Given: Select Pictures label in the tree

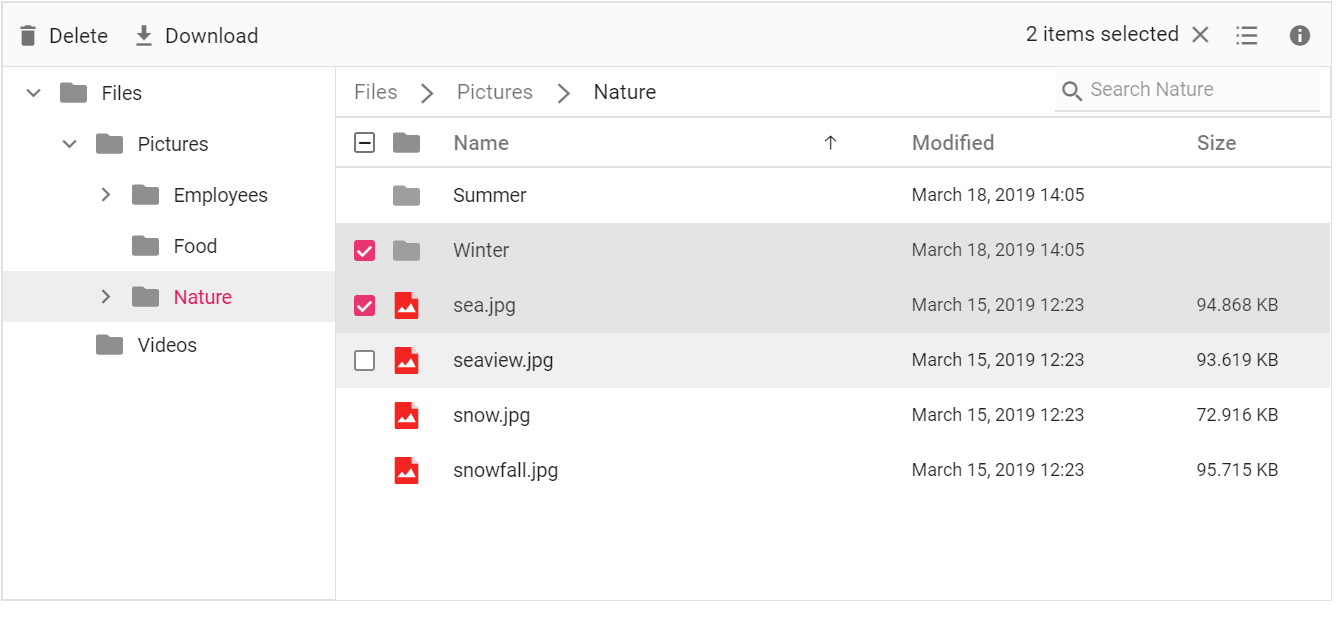Looking at the screenshot, I should (x=173, y=144).
